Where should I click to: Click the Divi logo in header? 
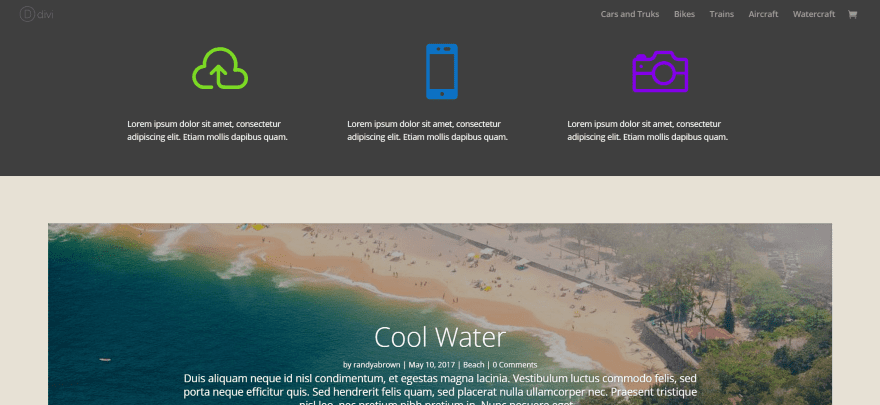click(x=36, y=14)
